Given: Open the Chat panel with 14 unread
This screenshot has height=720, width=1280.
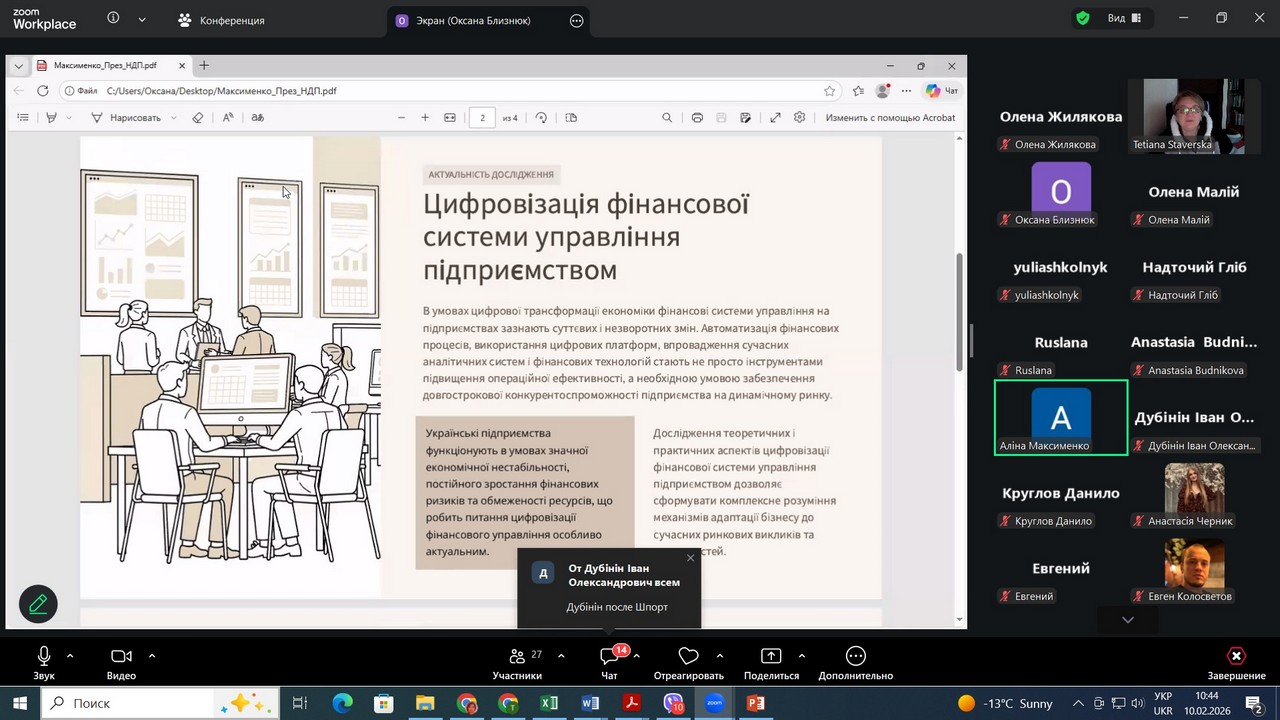Looking at the screenshot, I should (x=609, y=657).
